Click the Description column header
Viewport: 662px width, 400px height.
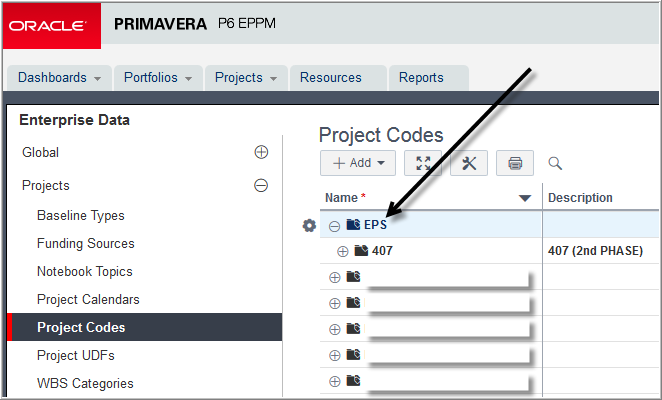tap(580, 198)
